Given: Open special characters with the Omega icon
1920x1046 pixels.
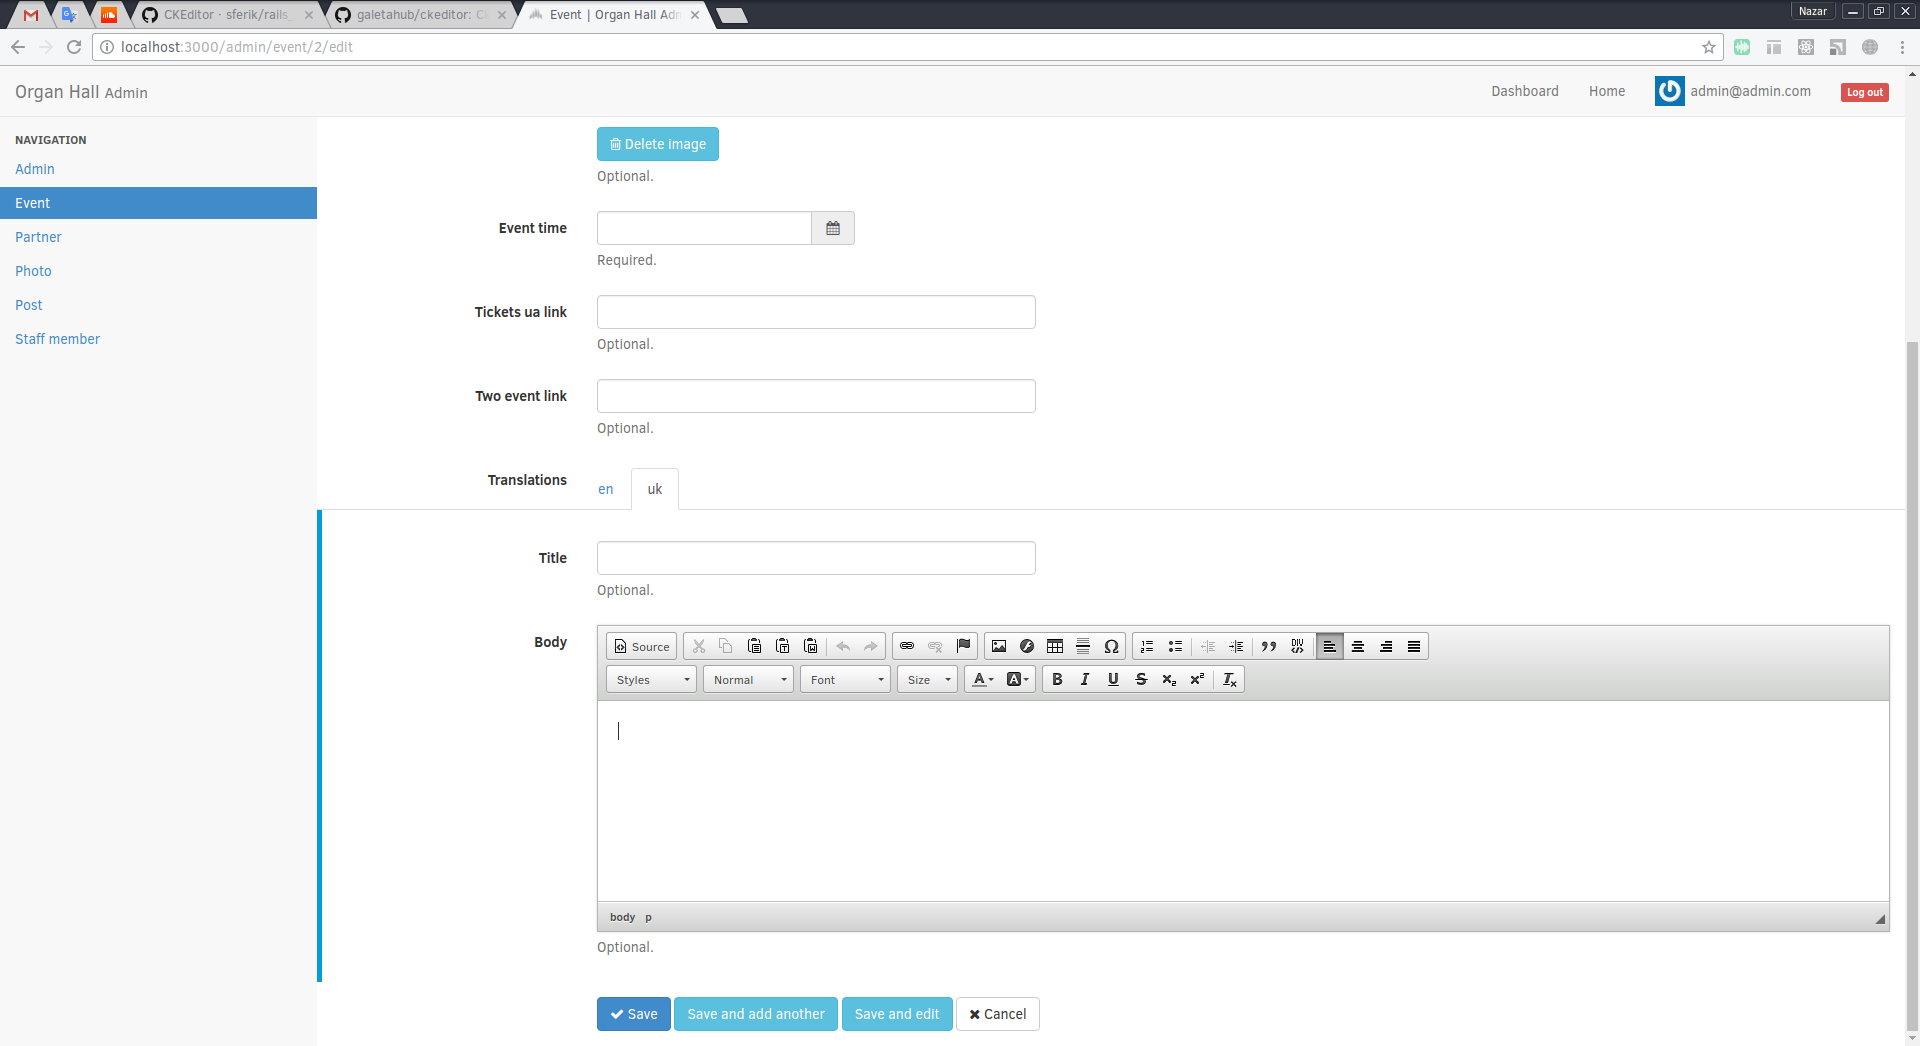Looking at the screenshot, I should click(x=1111, y=646).
